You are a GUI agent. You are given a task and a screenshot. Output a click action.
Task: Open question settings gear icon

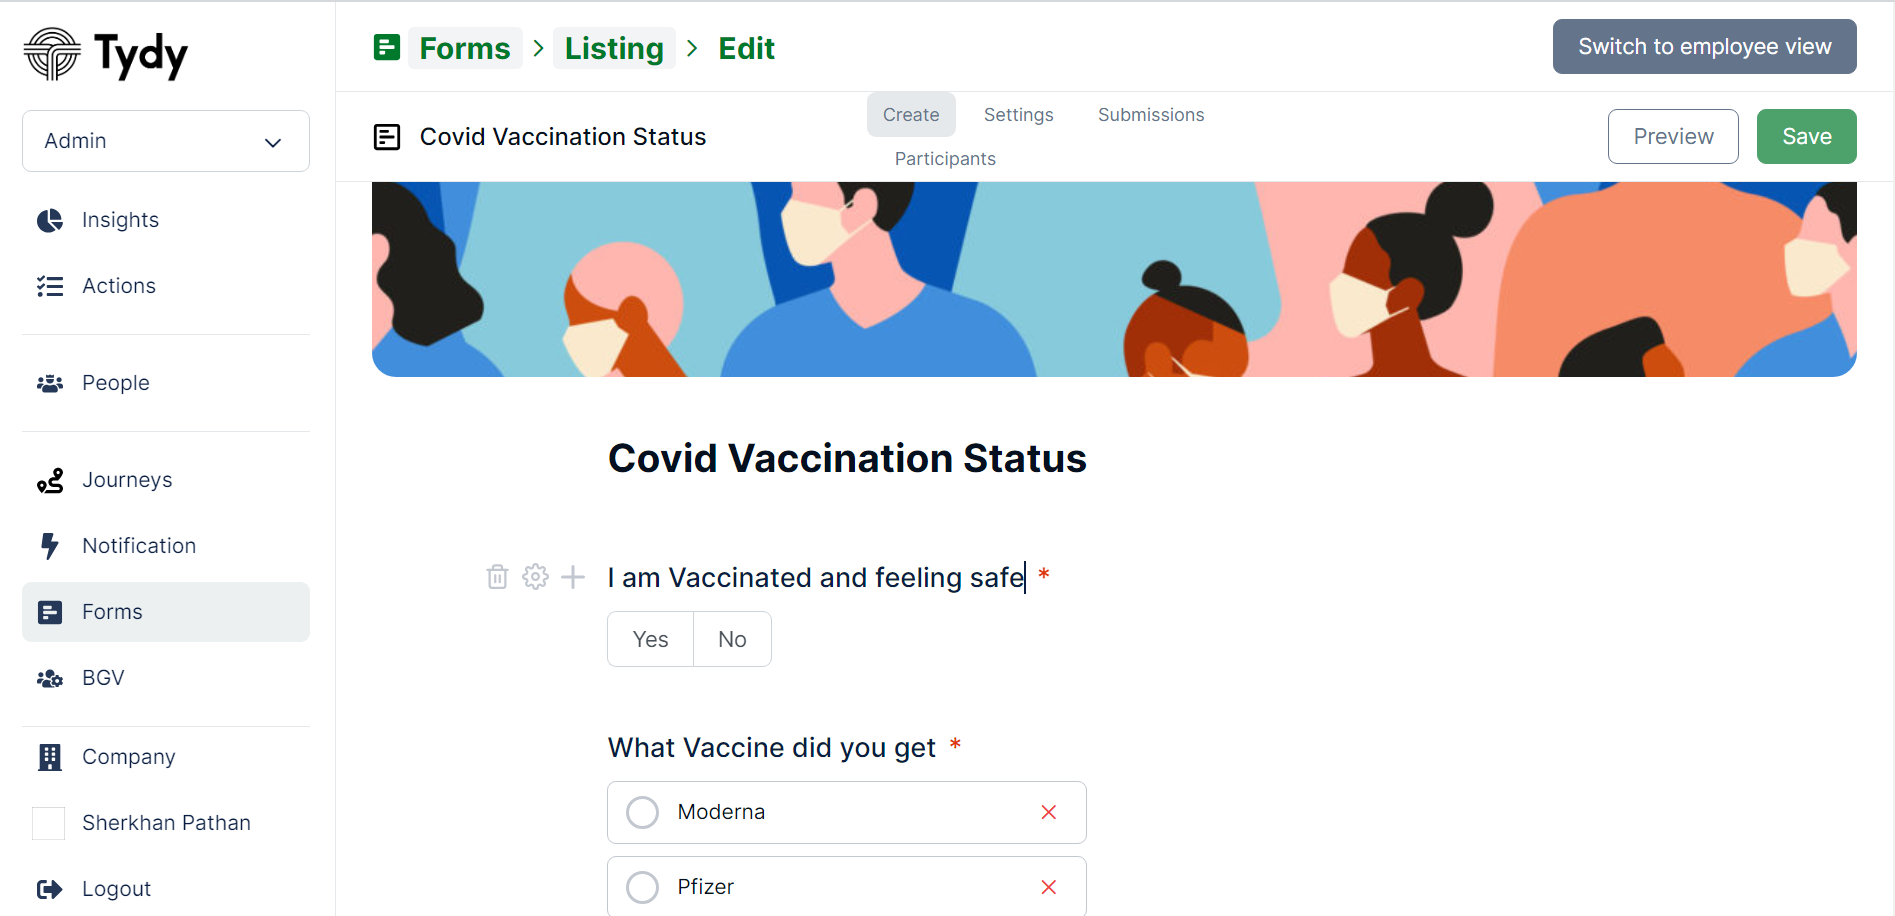536,577
